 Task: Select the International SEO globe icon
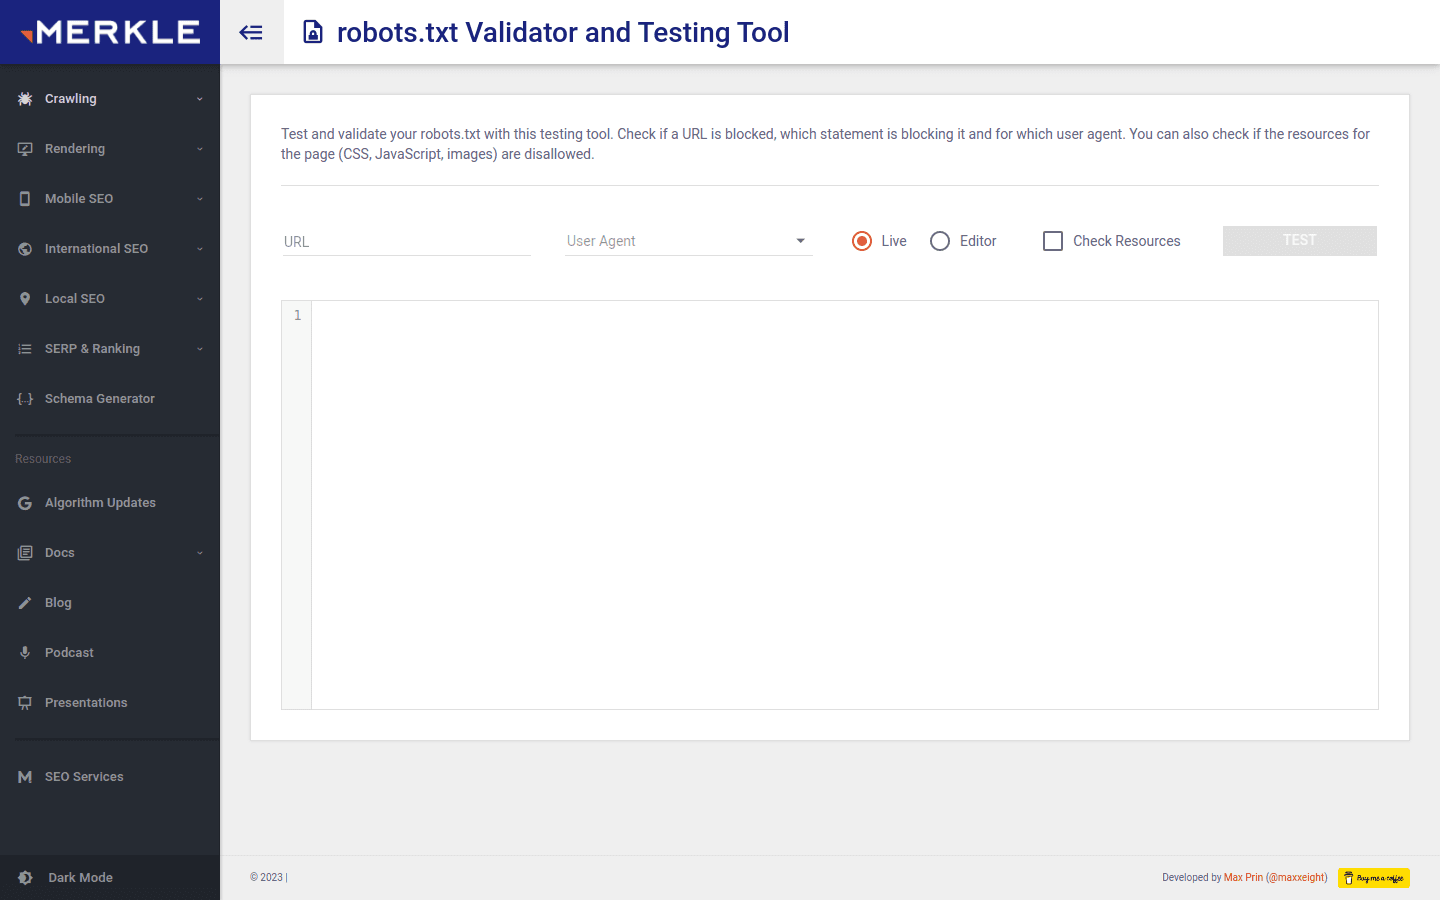(x=24, y=248)
